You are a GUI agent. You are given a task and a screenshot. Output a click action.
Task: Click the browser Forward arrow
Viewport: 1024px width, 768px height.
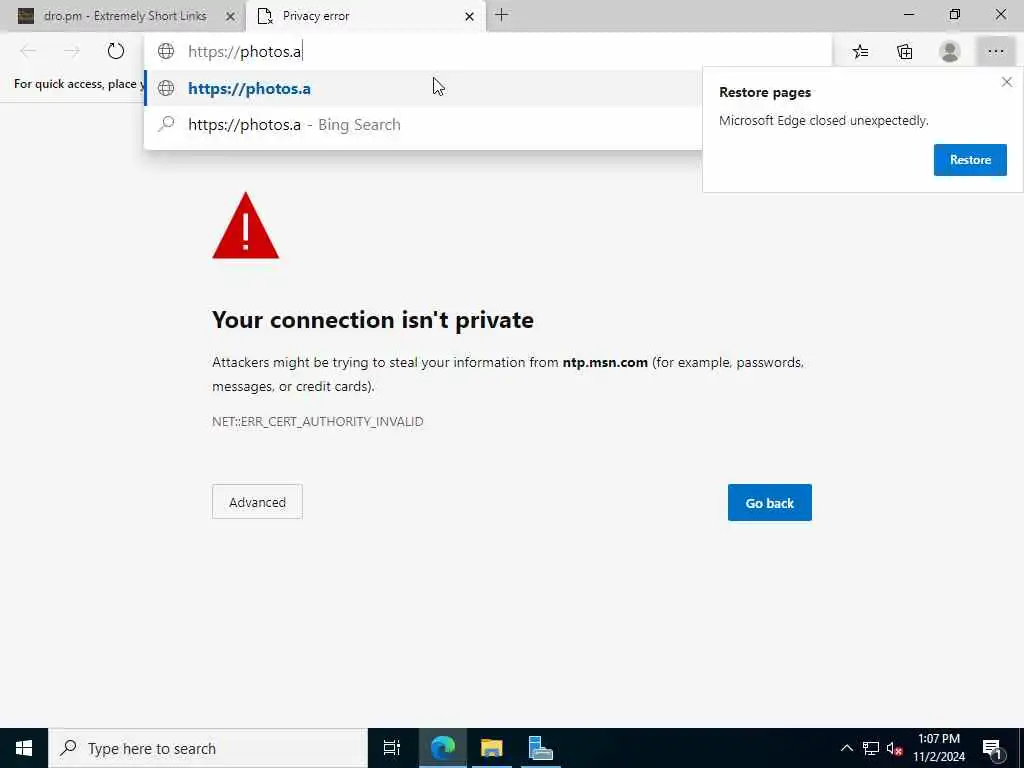pos(72,51)
